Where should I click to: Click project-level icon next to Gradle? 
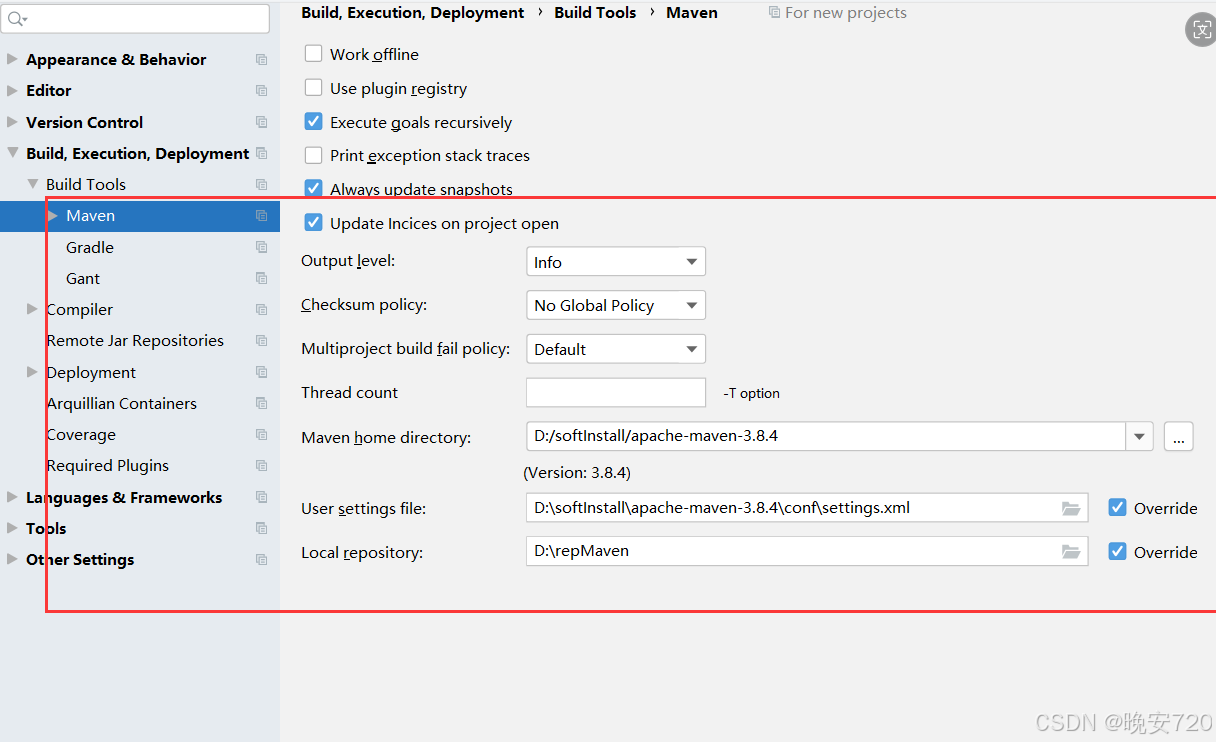(261, 247)
